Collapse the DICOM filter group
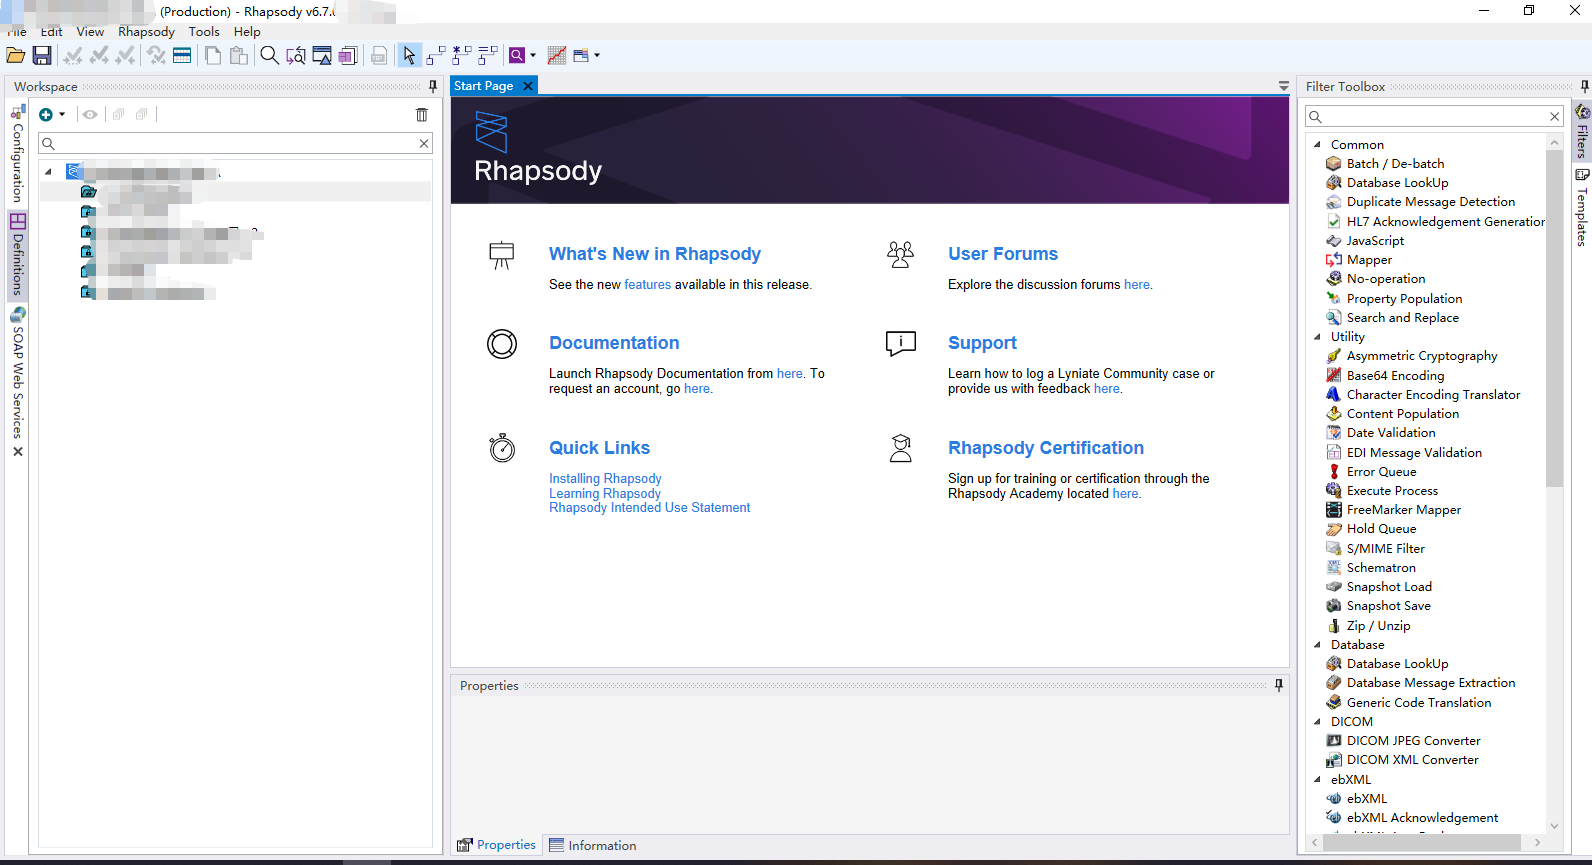The height and width of the screenshot is (865, 1592). tap(1317, 722)
